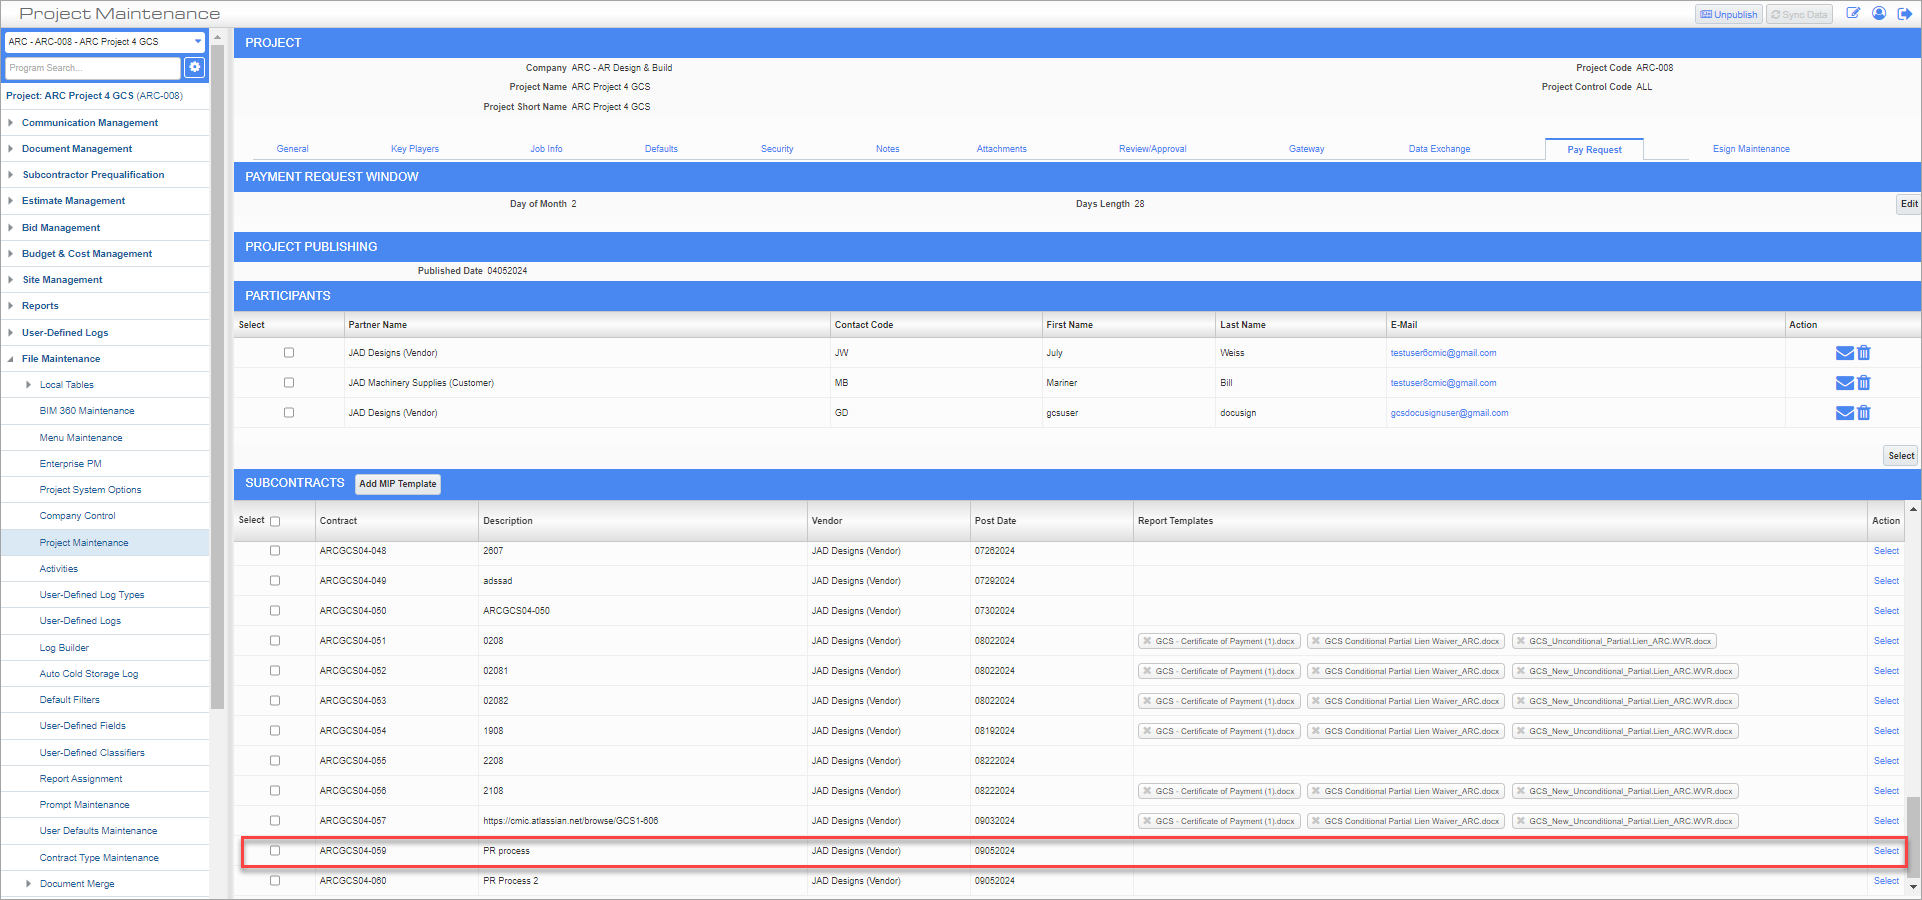Expand the Local Tables node

point(28,385)
